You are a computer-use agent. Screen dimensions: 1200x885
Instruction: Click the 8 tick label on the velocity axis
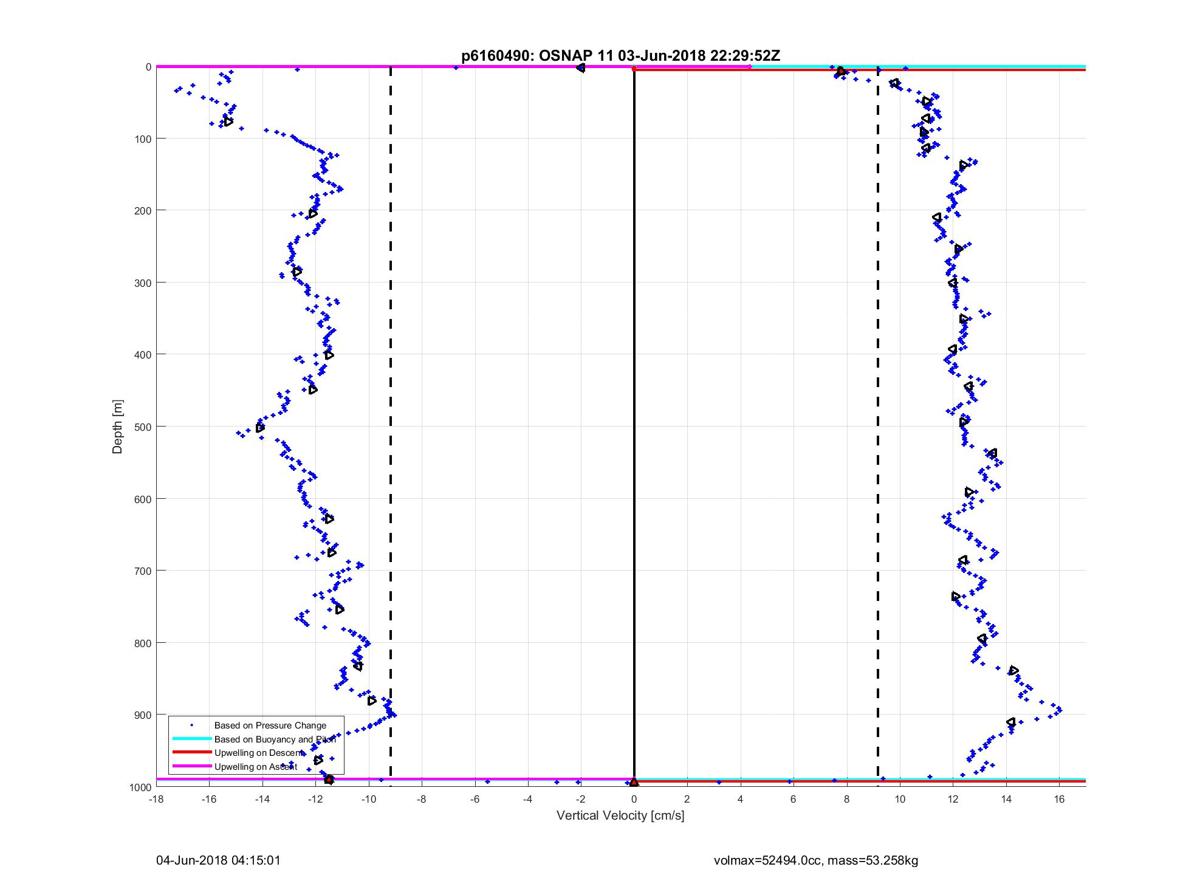click(x=847, y=799)
